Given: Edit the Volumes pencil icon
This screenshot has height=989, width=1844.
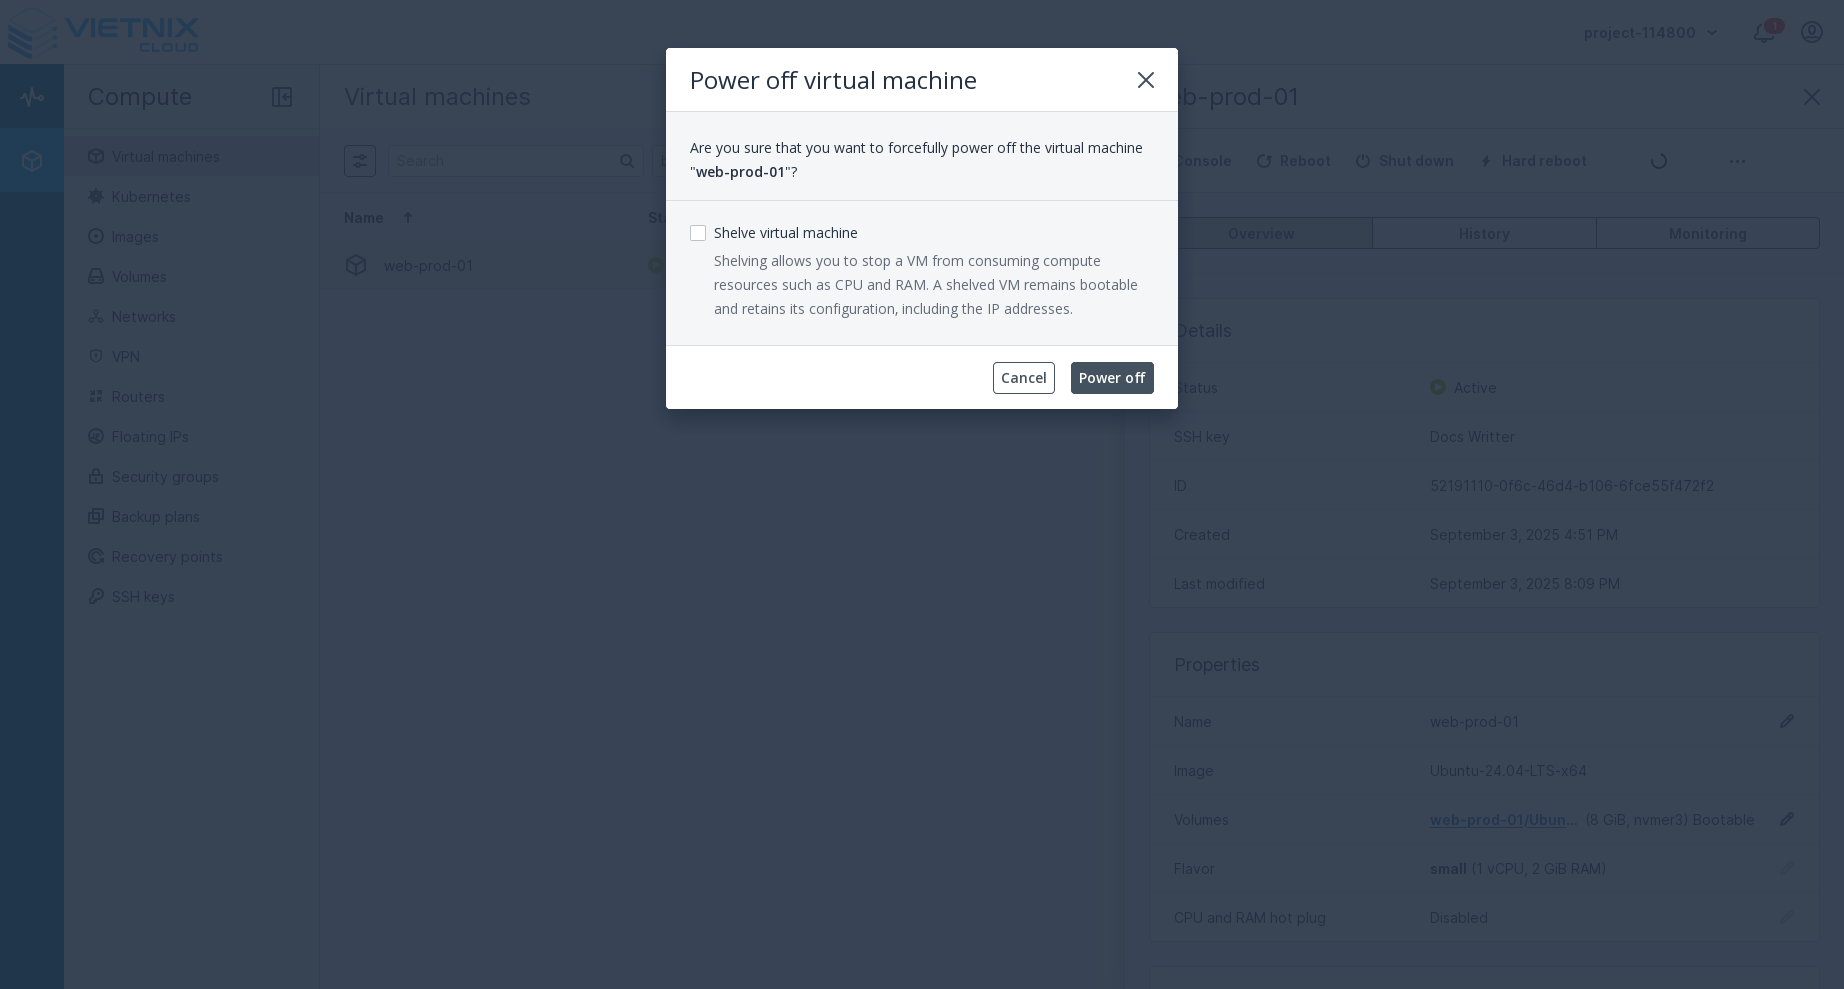Looking at the screenshot, I should [x=1787, y=819].
